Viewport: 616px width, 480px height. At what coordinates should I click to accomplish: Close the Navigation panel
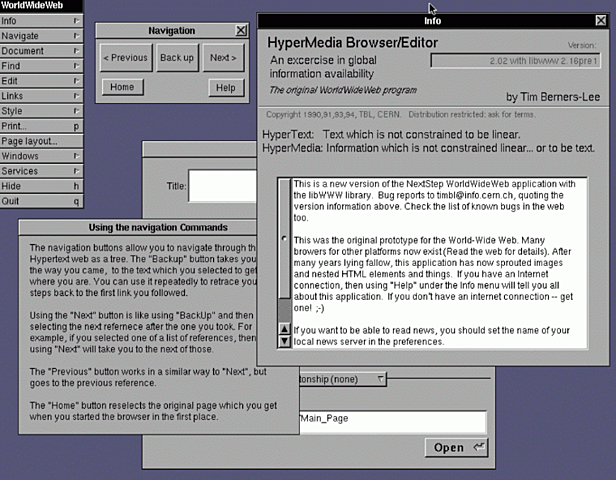pyautogui.click(x=241, y=30)
